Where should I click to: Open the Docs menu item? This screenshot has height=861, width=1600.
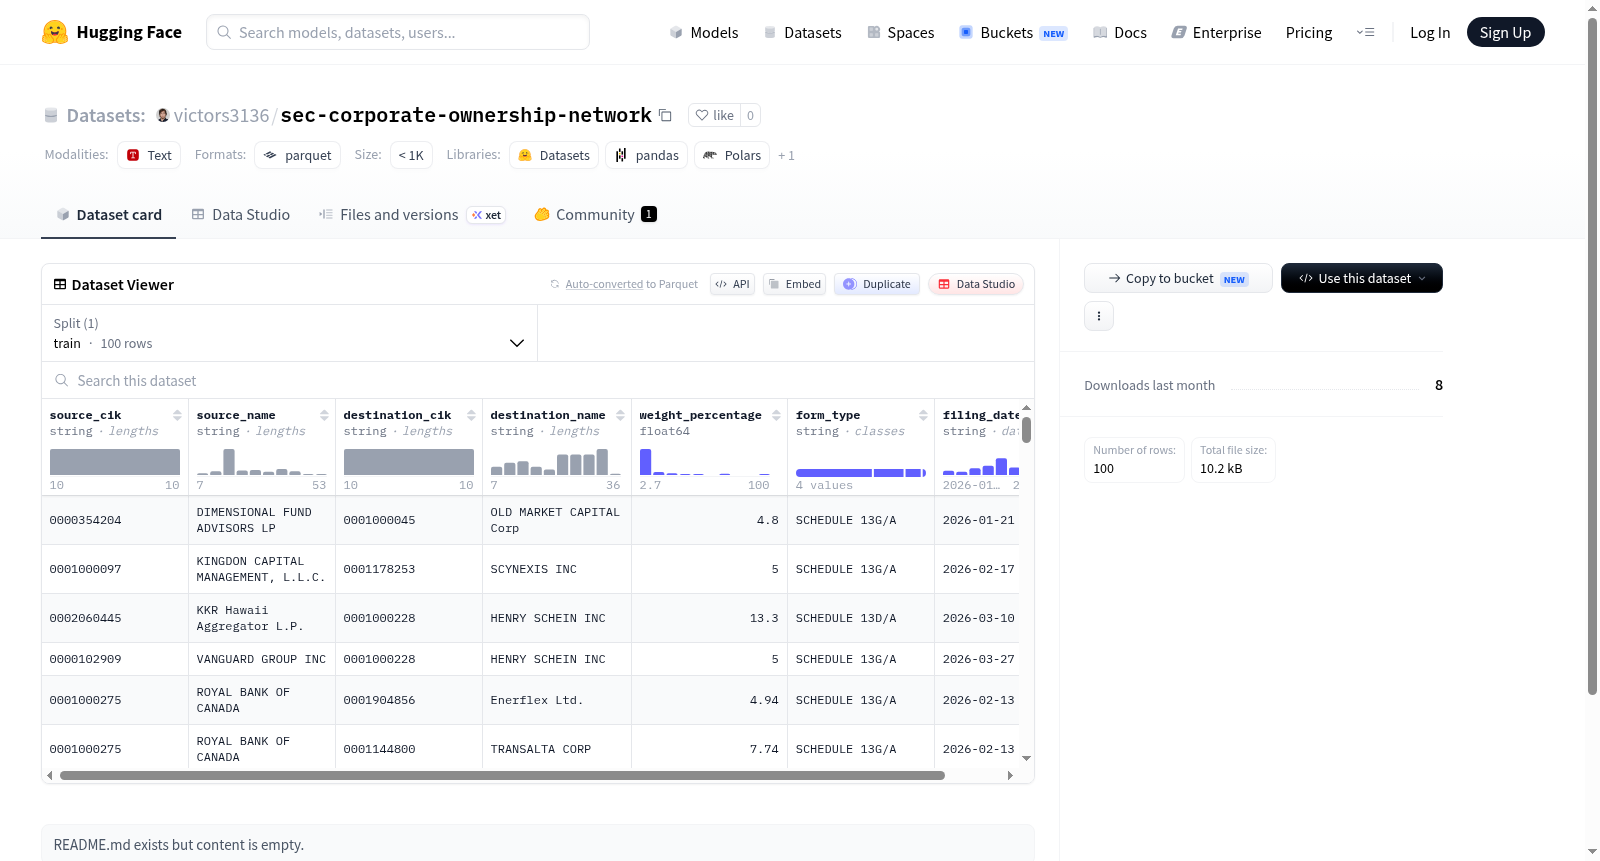(1120, 33)
